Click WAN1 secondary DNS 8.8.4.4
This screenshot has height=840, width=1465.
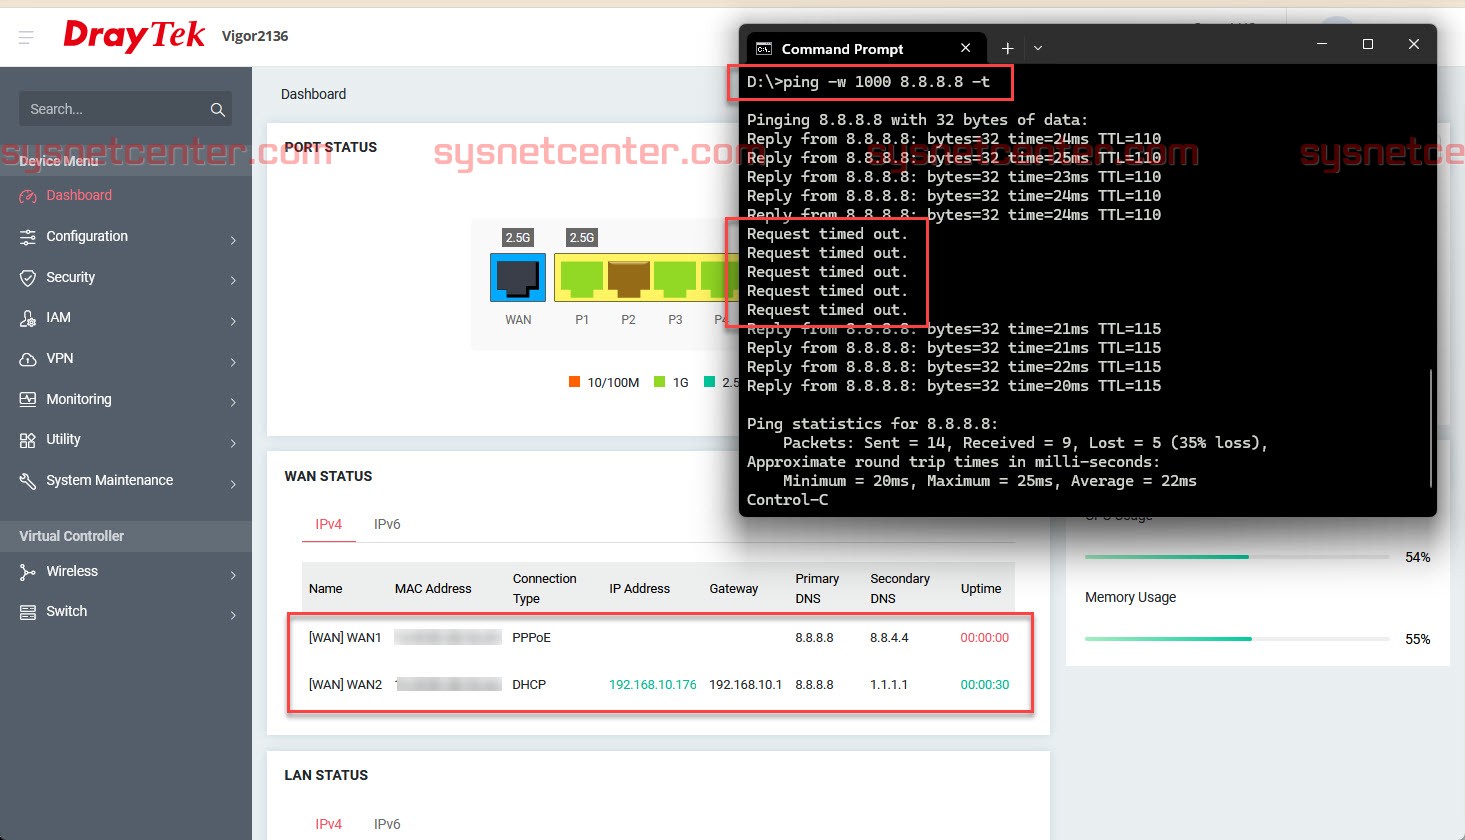click(889, 637)
